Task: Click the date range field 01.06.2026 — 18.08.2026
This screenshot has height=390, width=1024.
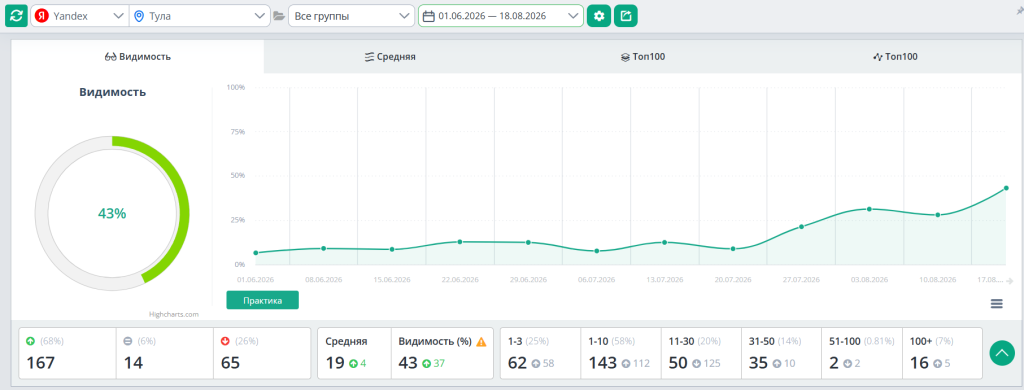Action: coord(501,16)
